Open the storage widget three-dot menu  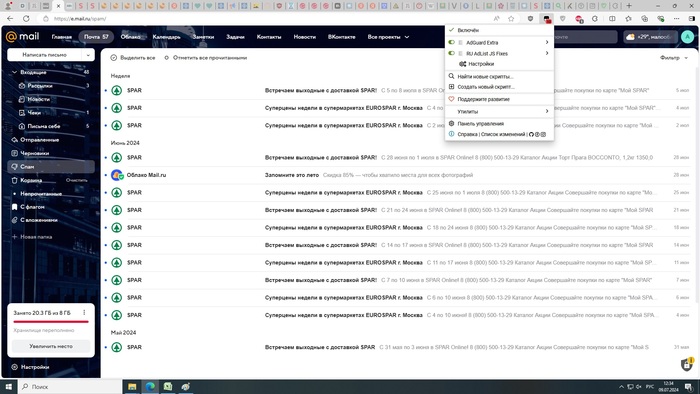click(x=84, y=313)
